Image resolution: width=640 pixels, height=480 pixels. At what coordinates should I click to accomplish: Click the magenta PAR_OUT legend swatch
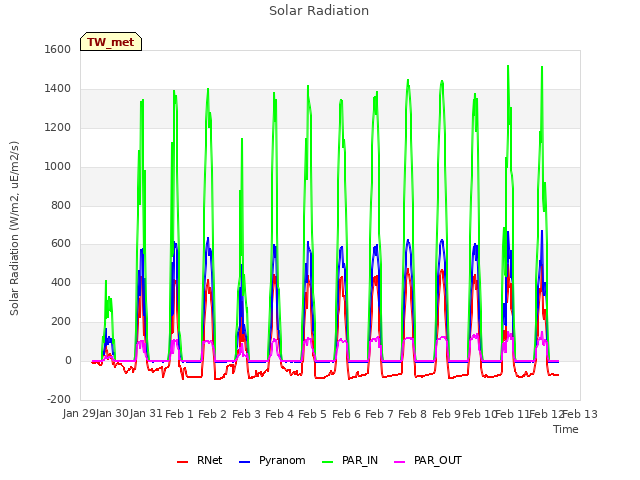coord(400,462)
